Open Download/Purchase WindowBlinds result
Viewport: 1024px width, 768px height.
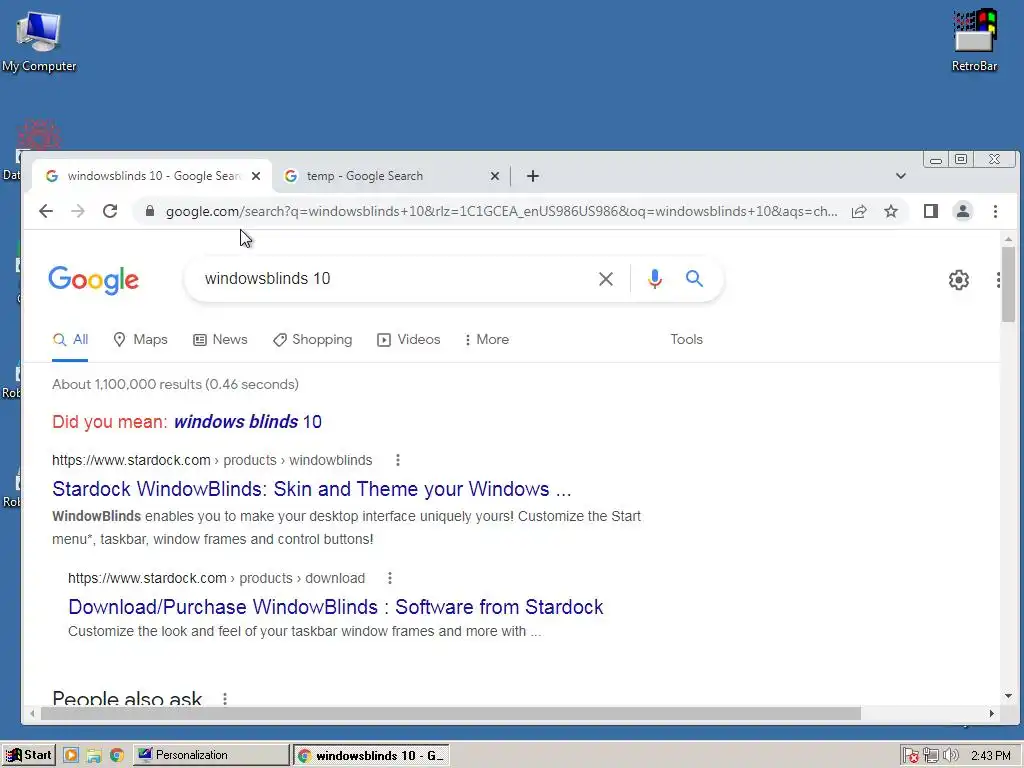336,607
